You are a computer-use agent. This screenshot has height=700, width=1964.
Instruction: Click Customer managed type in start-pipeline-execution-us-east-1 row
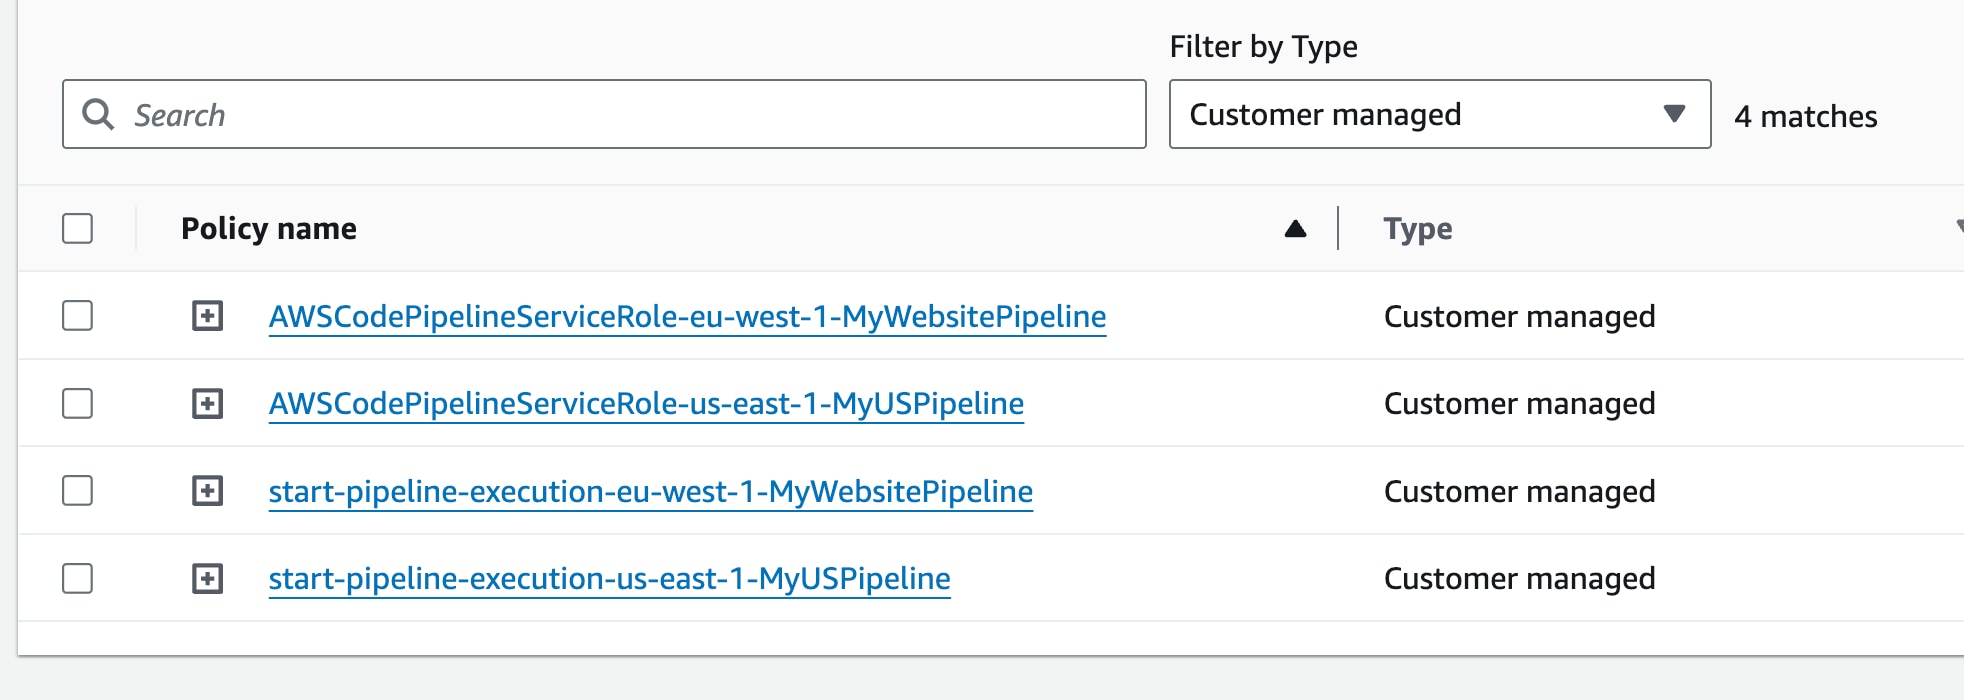(x=1519, y=579)
